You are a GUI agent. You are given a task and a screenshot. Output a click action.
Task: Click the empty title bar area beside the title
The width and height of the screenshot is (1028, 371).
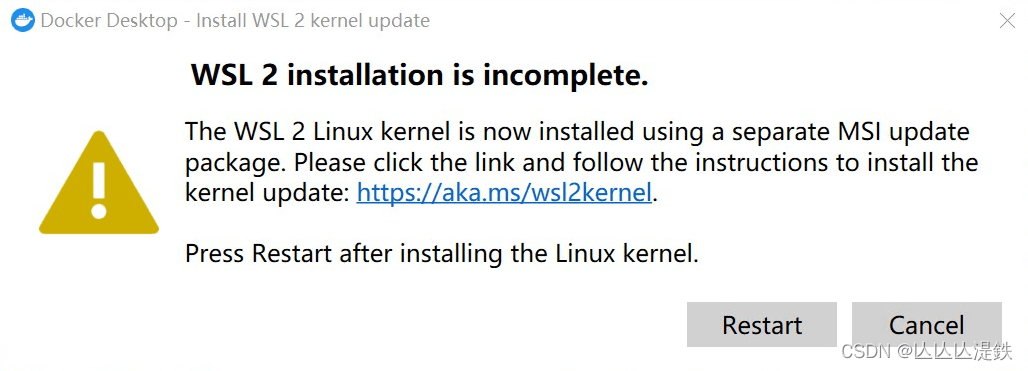708,20
